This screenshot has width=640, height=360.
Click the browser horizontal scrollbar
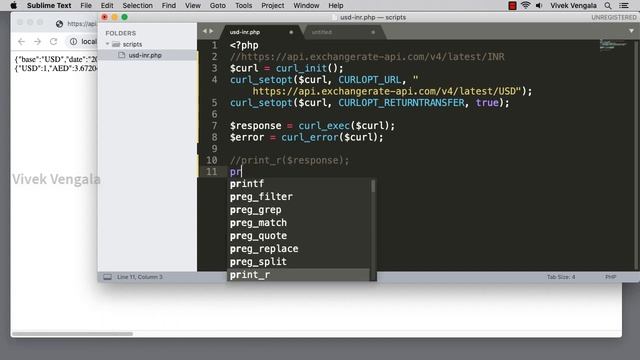(x=72, y=334)
